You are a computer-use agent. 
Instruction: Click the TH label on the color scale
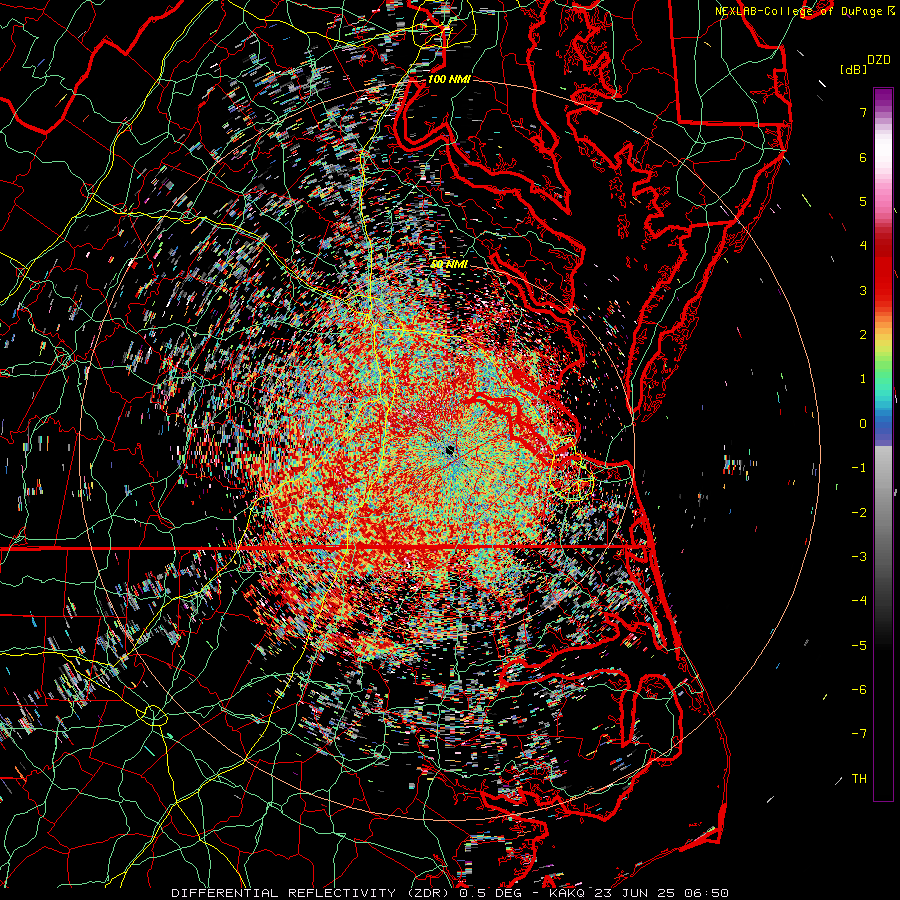click(859, 779)
